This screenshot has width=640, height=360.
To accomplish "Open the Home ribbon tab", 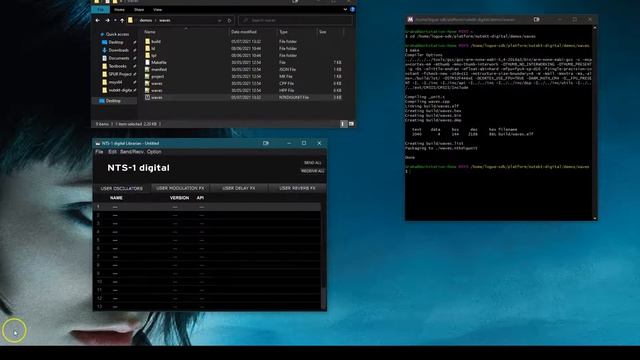I will click(x=119, y=9).
